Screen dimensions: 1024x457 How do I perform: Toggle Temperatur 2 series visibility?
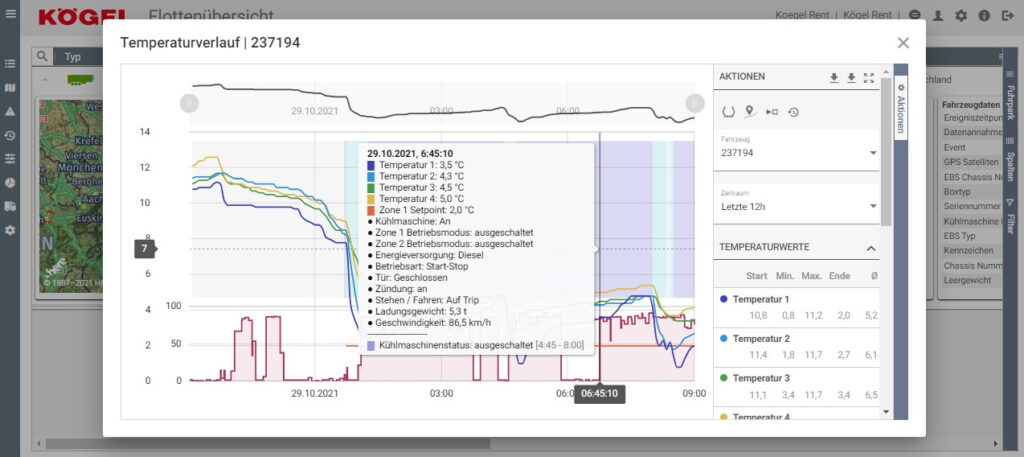coord(760,339)
